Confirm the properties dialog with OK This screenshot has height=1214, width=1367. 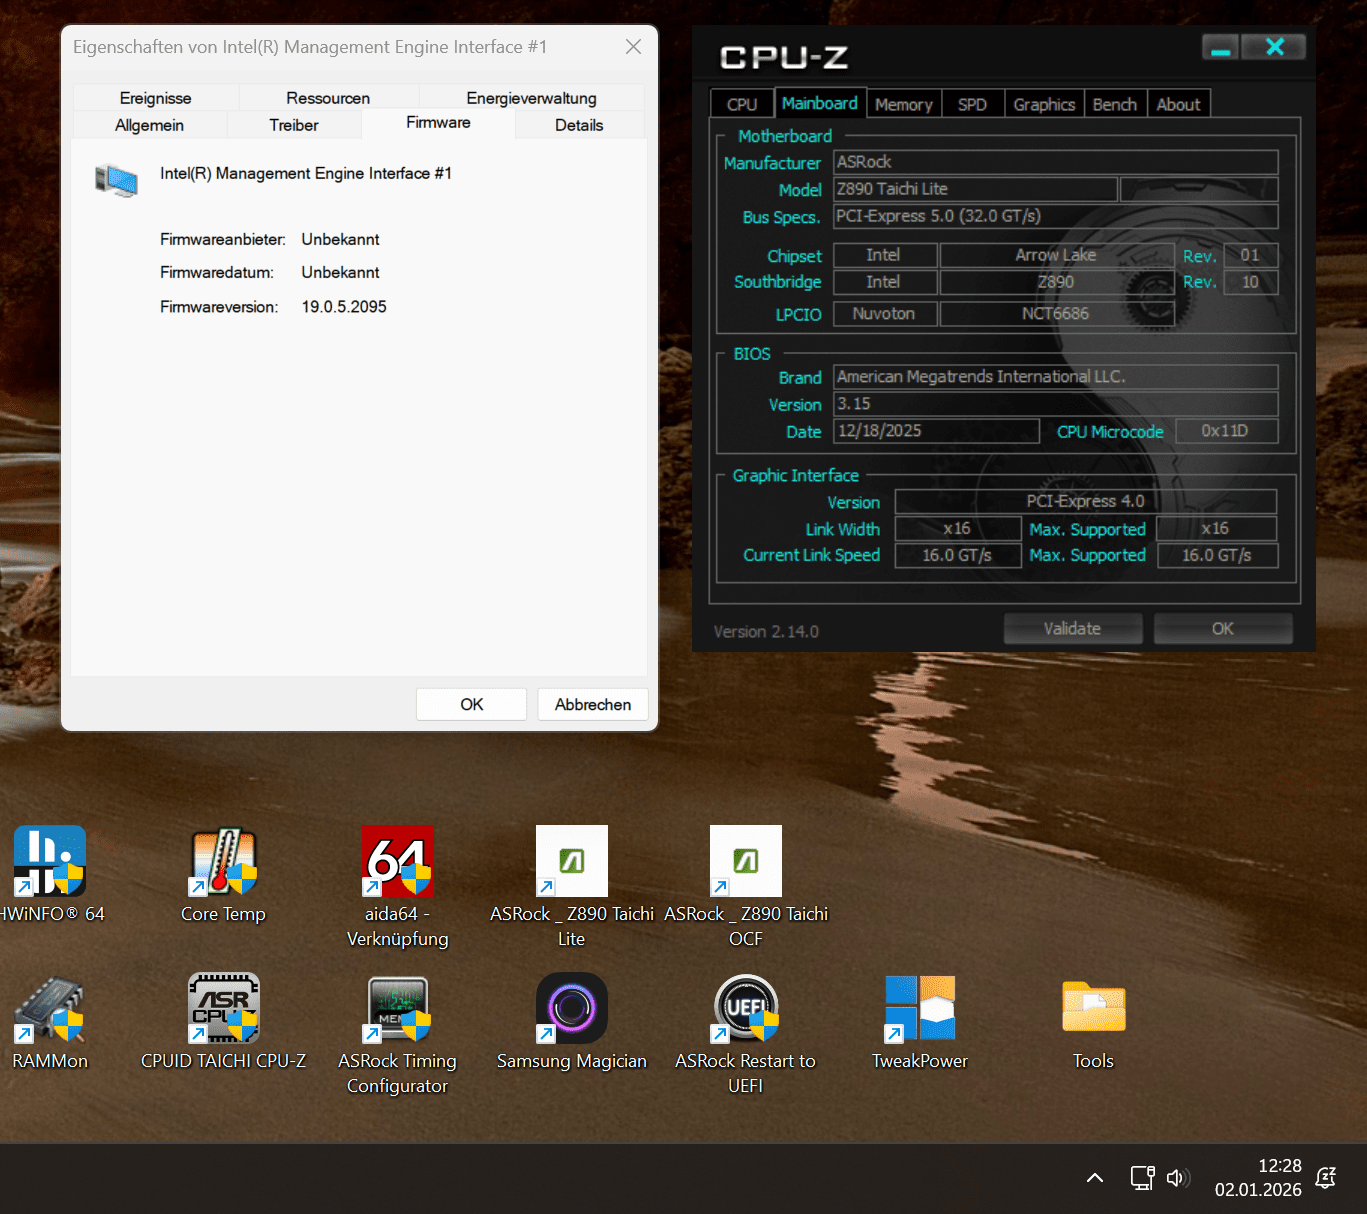click(471, 704)
